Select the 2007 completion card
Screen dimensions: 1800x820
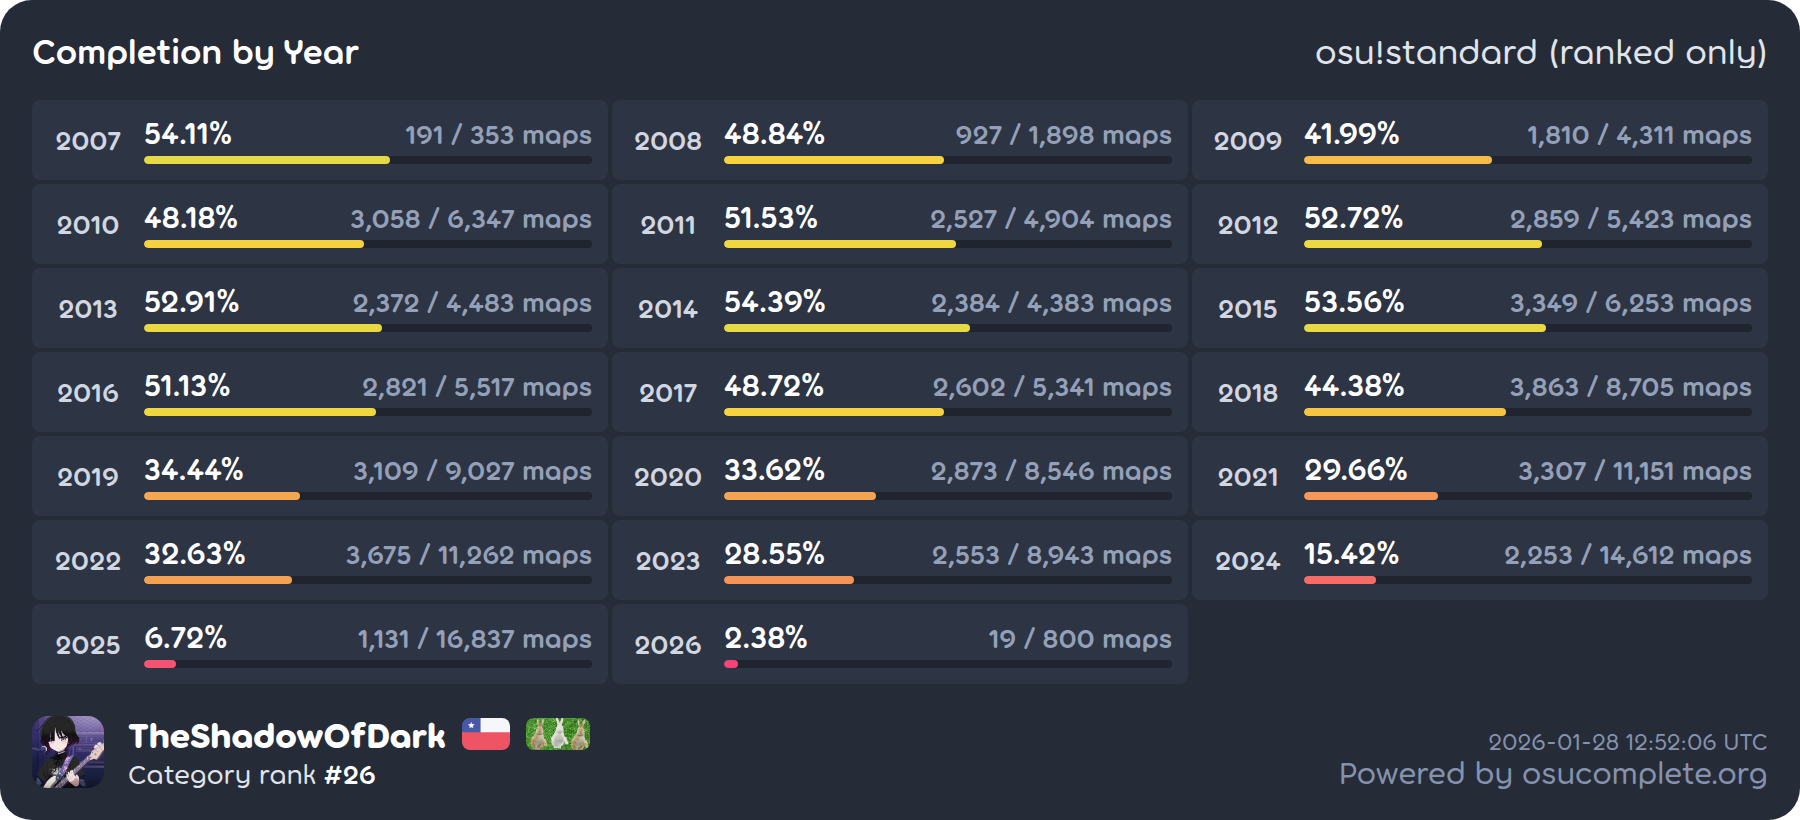click(320, 140)
